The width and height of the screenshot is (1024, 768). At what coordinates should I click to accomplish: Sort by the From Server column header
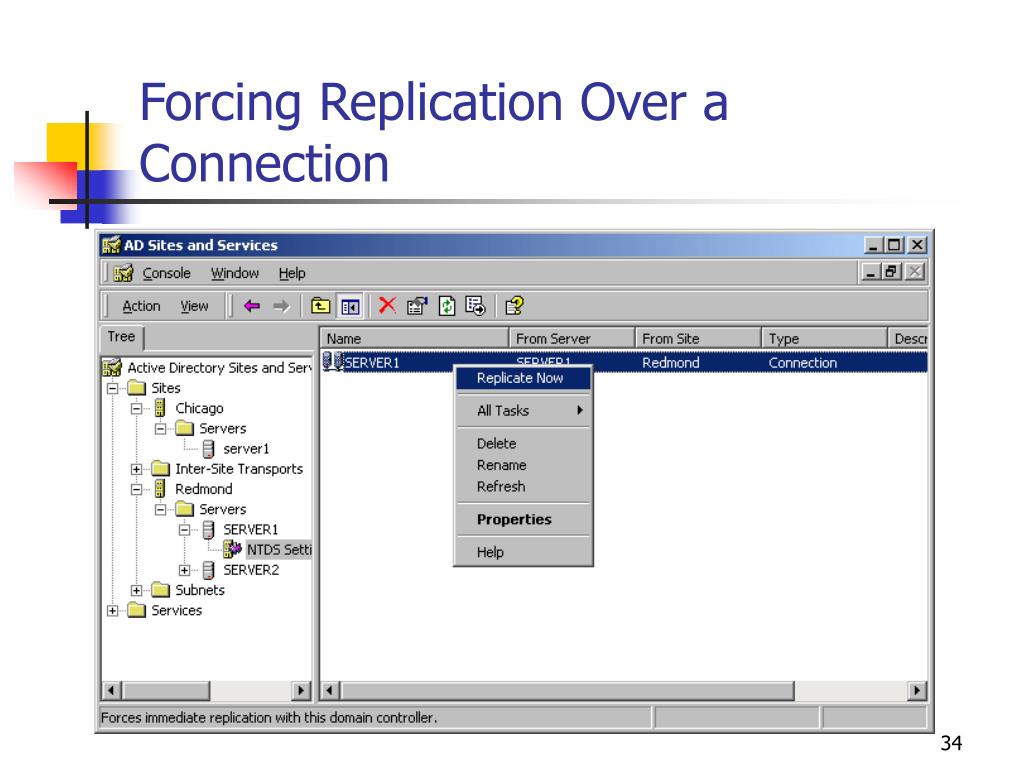click(x=571, y=338)
